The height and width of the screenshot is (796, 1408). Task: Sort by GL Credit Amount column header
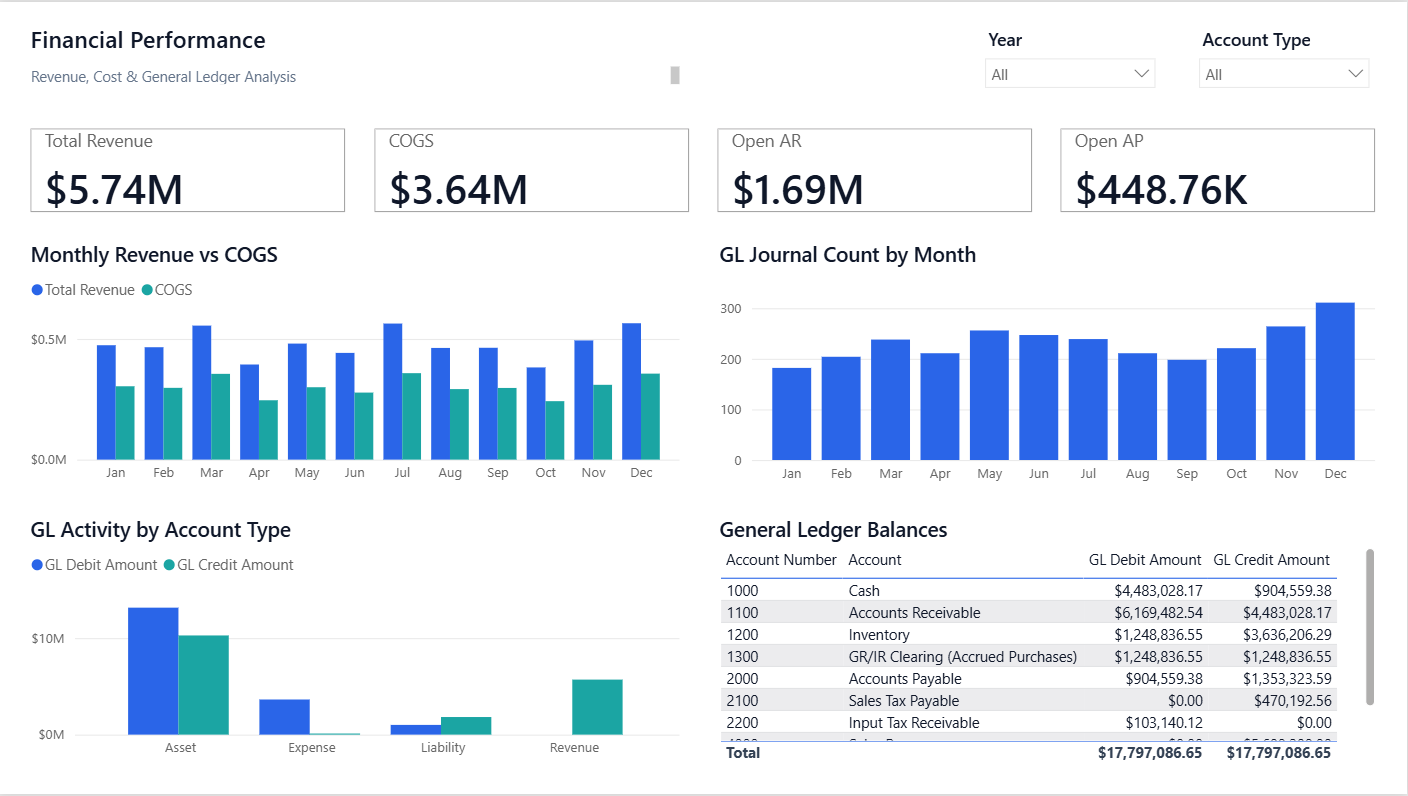click(x=1271, y=560)
